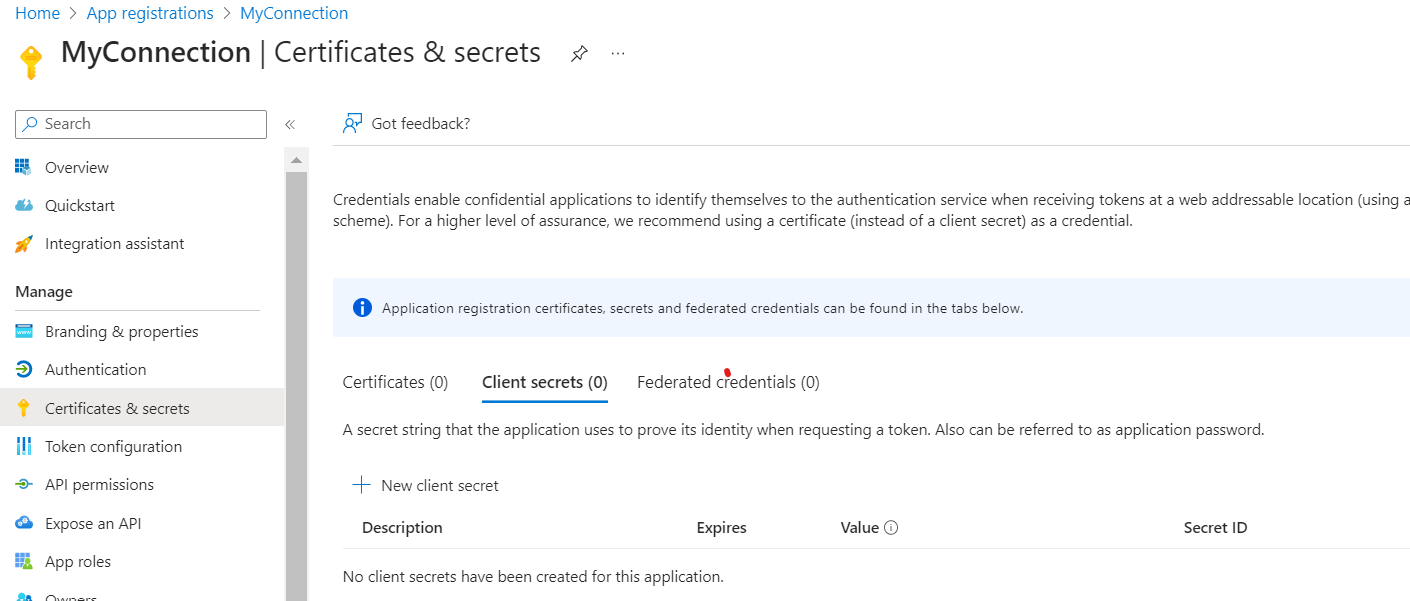Click the info icon next to Value
The width and height of the screenshot is (1410, 601).
(891, 528)
